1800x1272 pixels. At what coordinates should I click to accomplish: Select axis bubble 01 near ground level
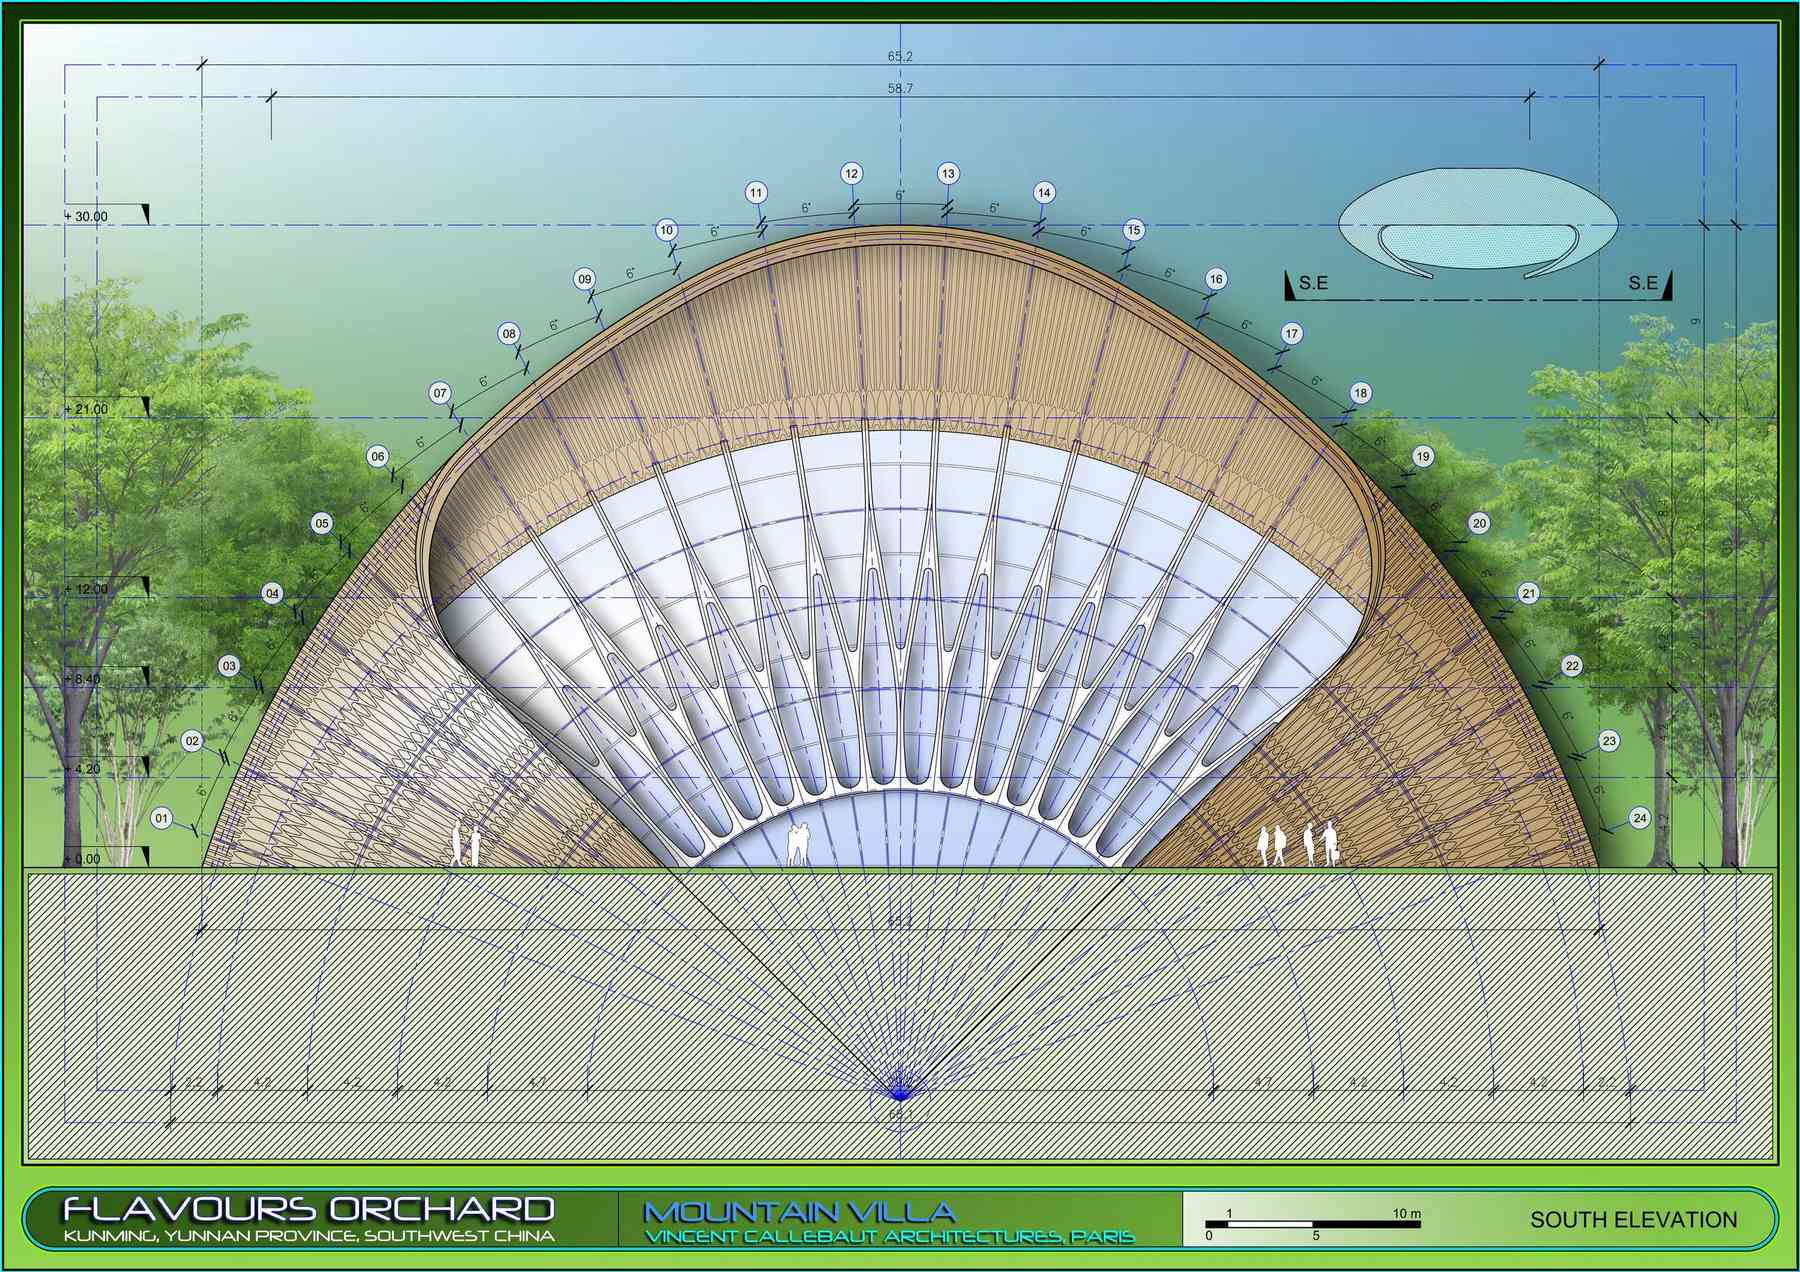[162, 819]
